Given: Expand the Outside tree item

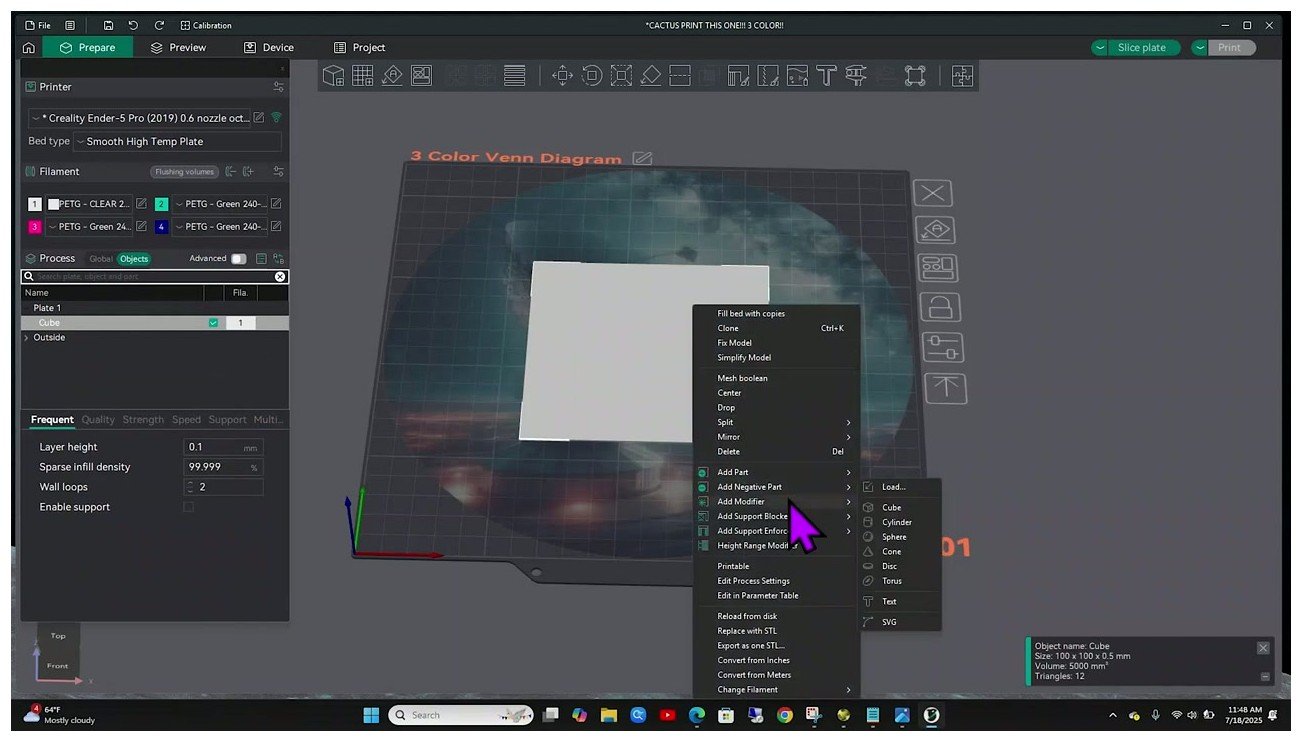Looking at the screenshot, I should point(26,338).
